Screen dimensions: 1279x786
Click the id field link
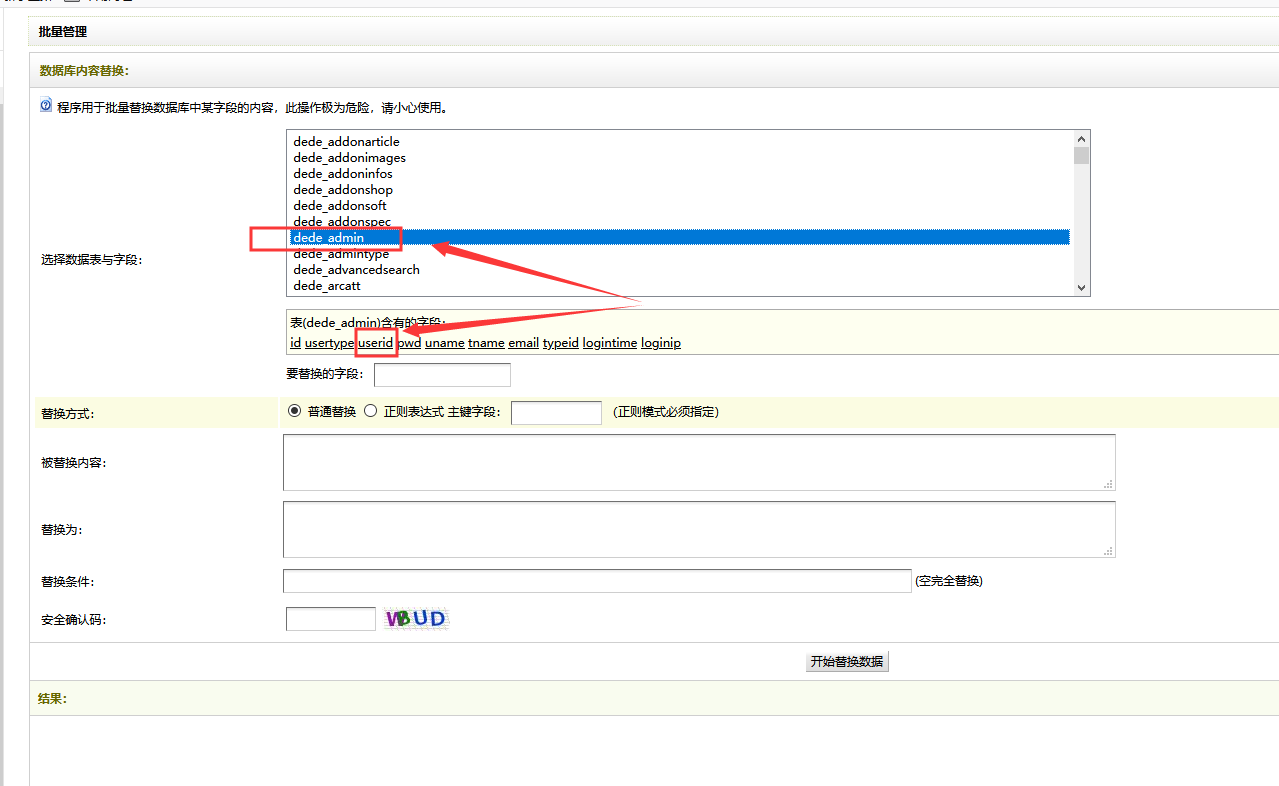point(296,343)
